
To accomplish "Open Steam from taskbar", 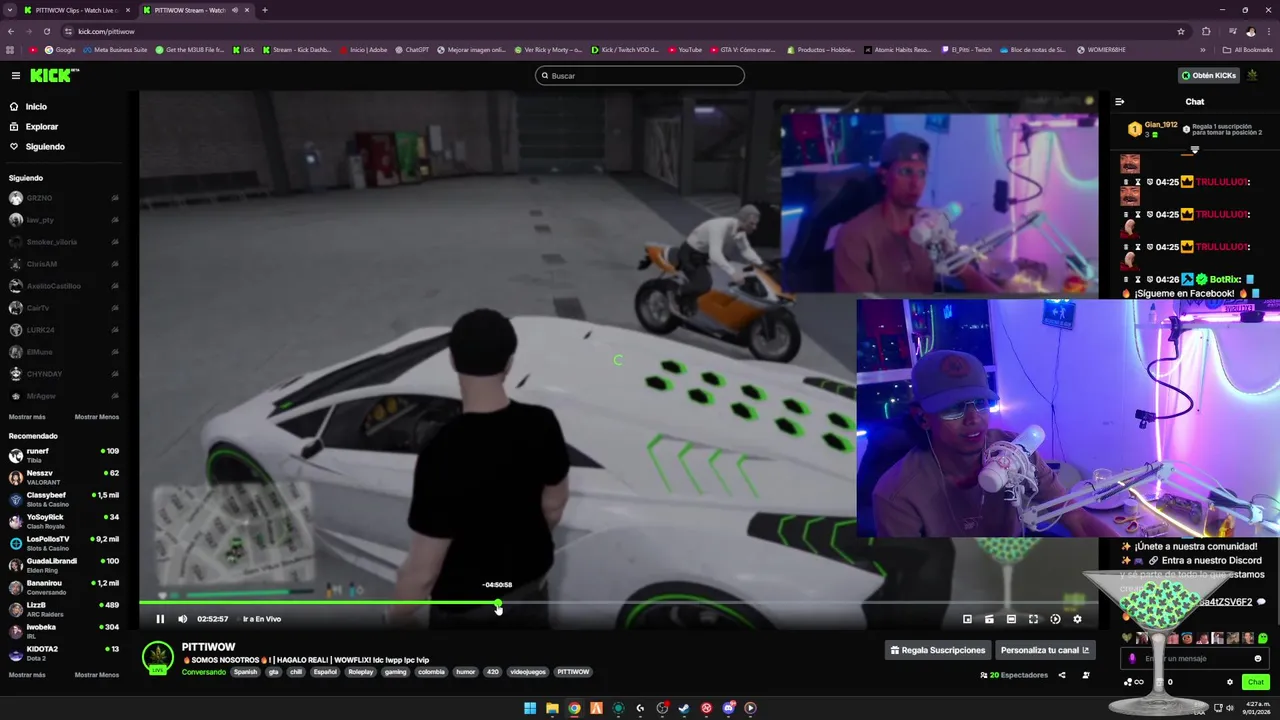I will click(684, 708).
